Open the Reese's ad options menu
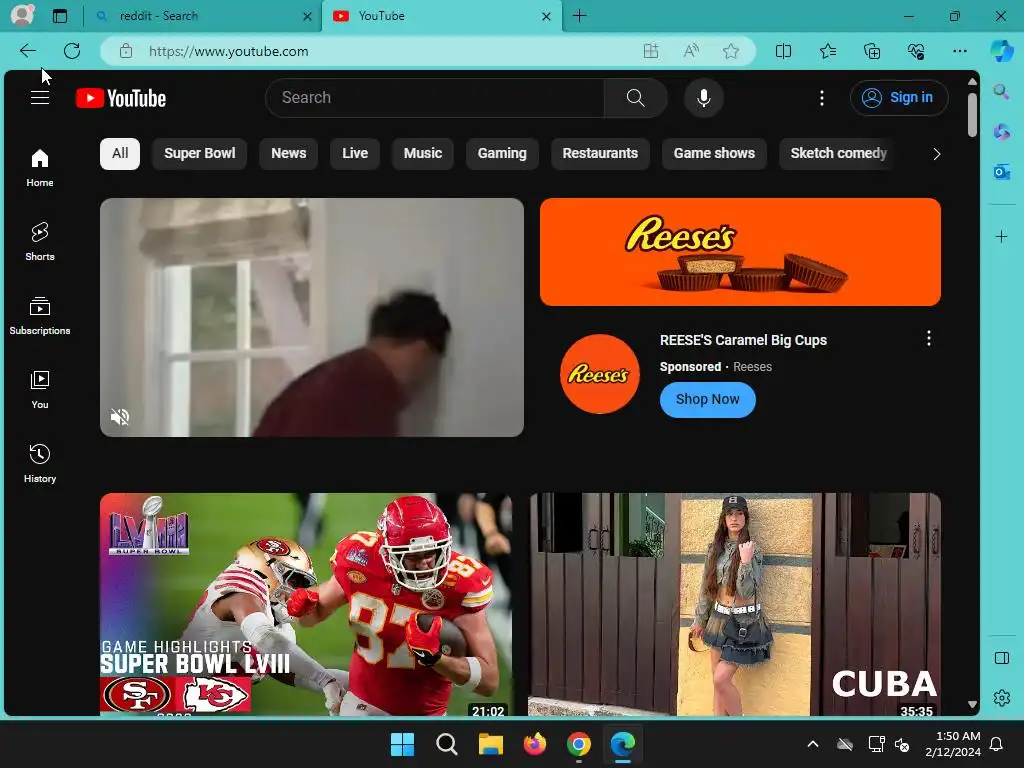 [x=929, y=338]
